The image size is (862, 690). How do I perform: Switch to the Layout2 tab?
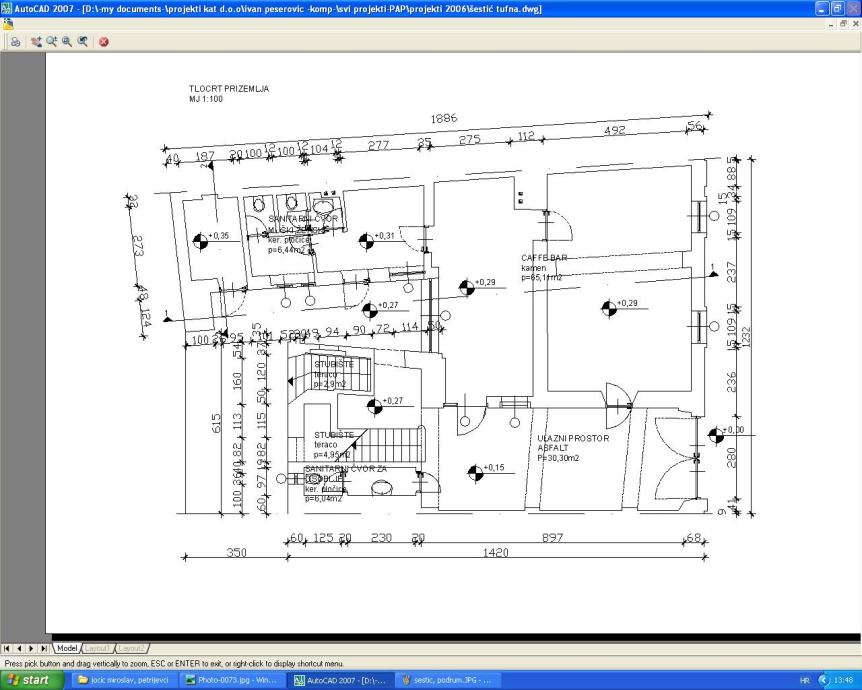coord(131,648)
